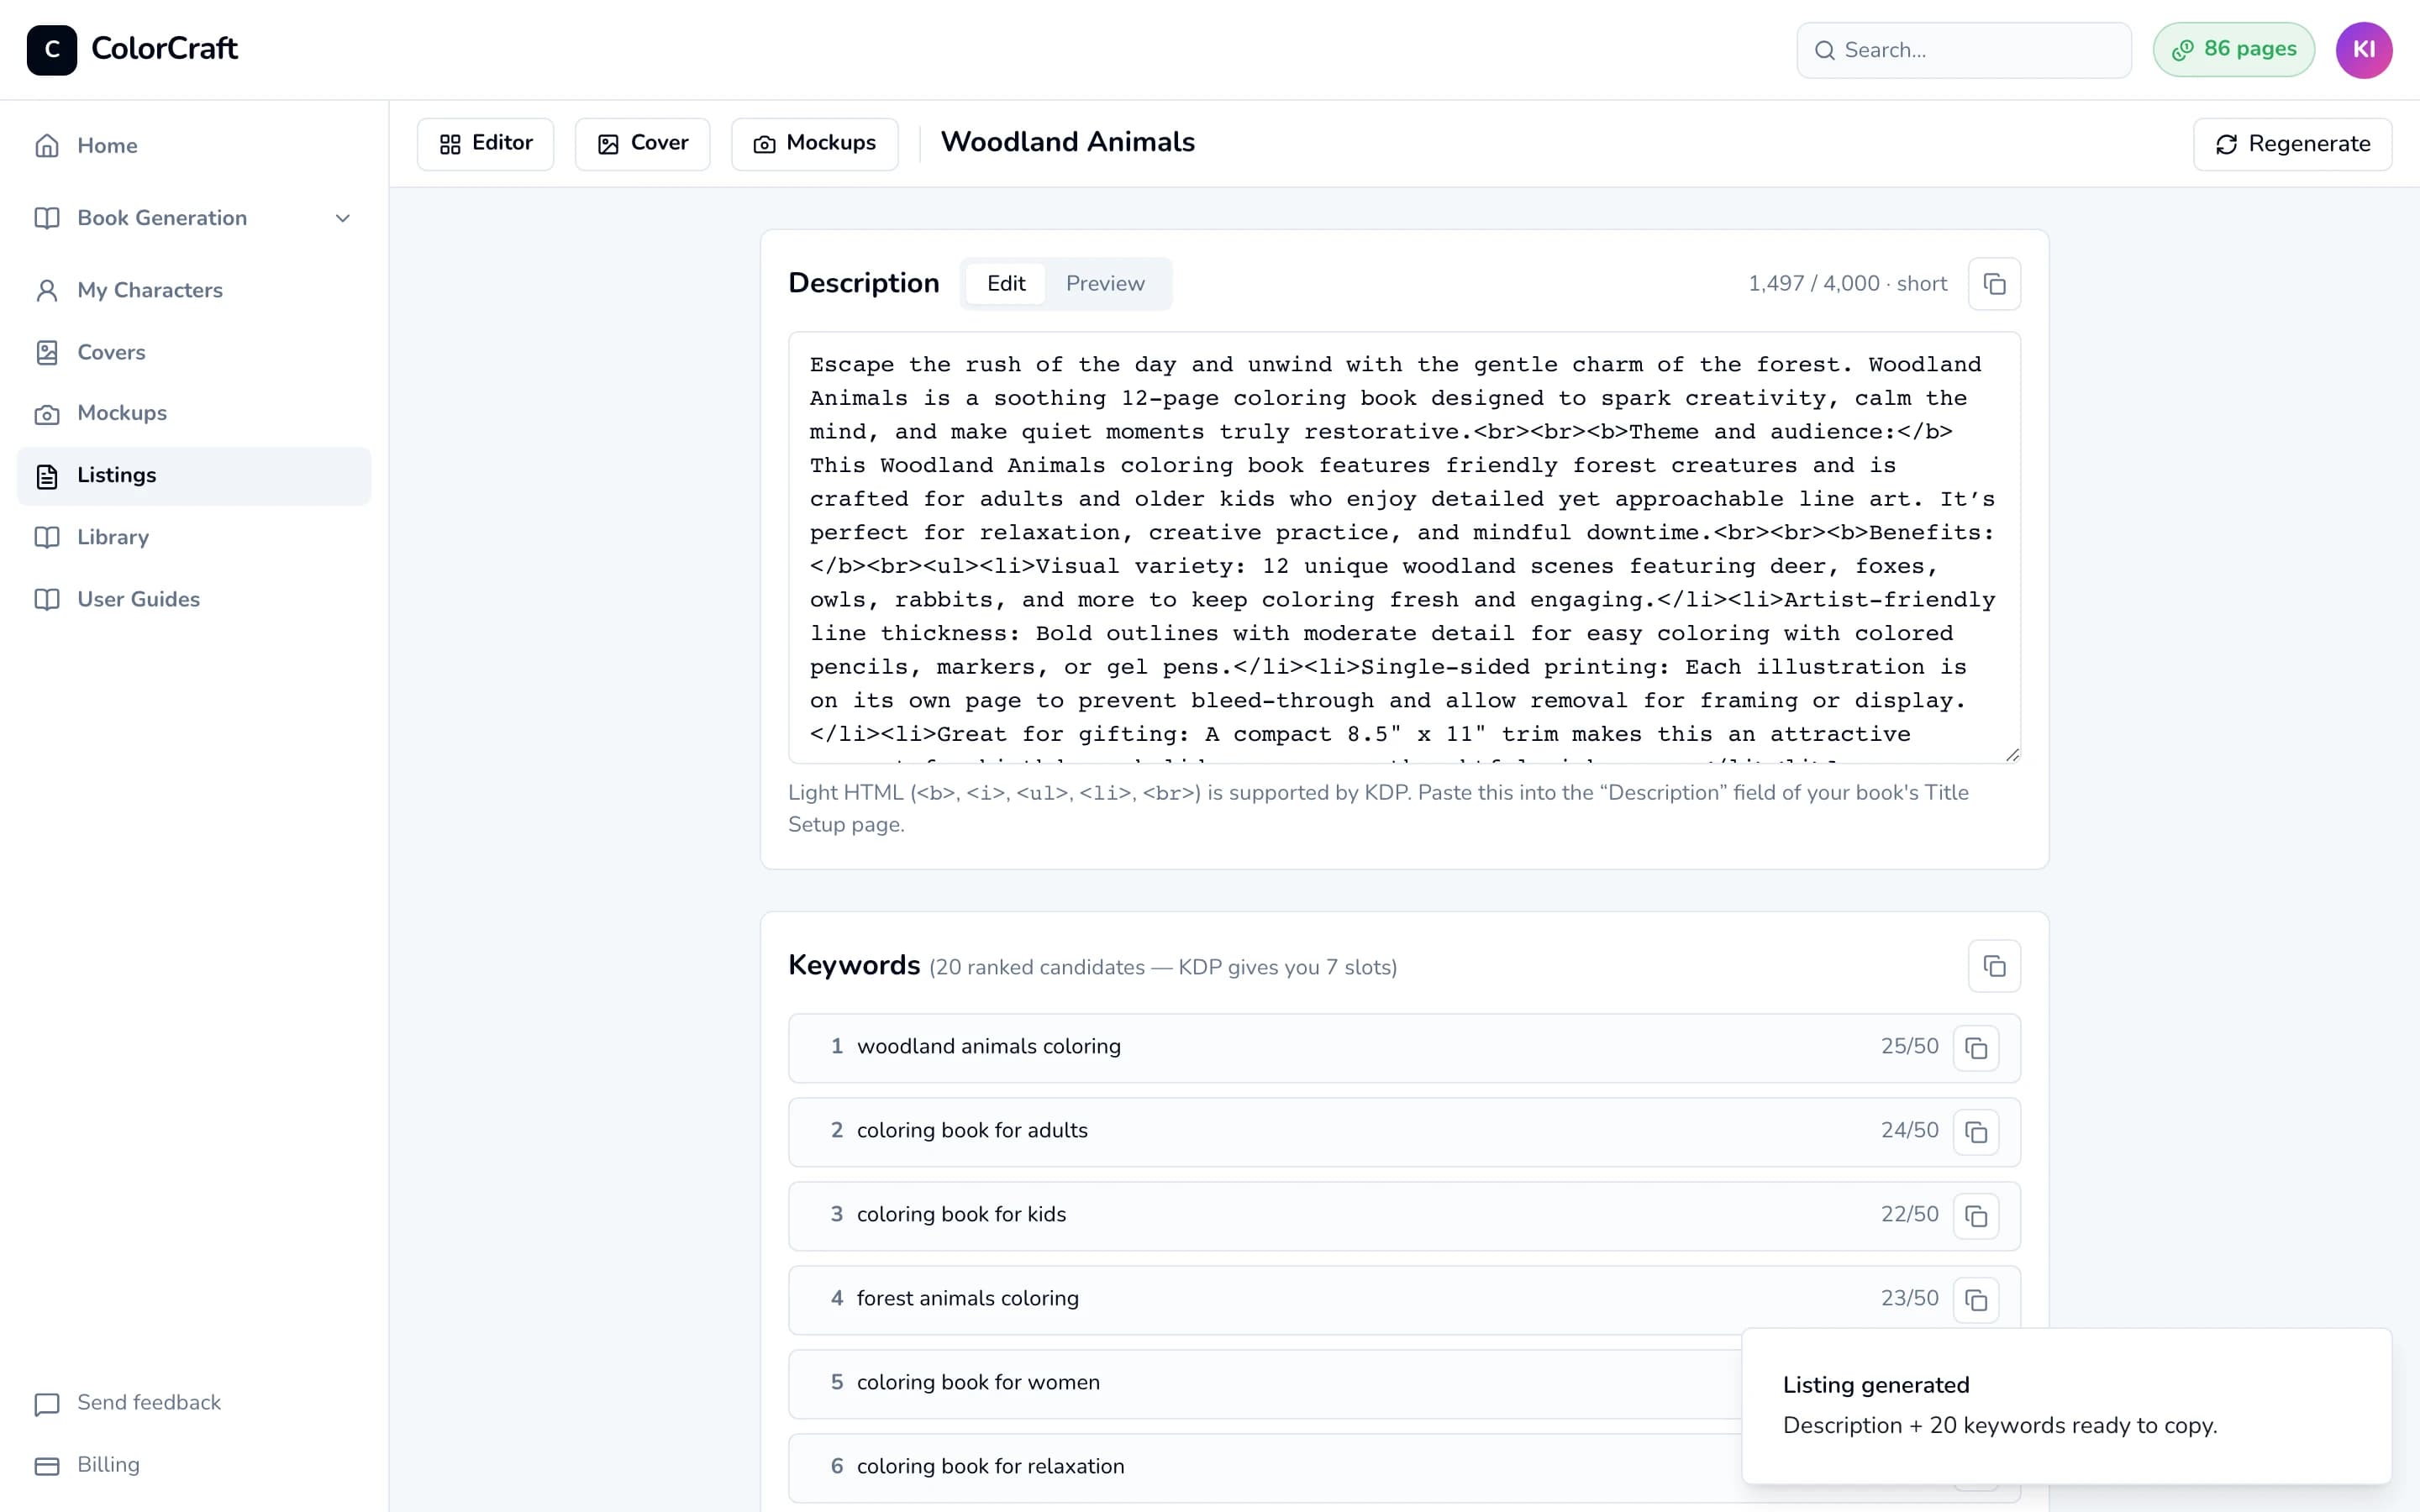Copy the Description text with copy icon
The image size is (2420, 1512).
[x=1994, y=284]
